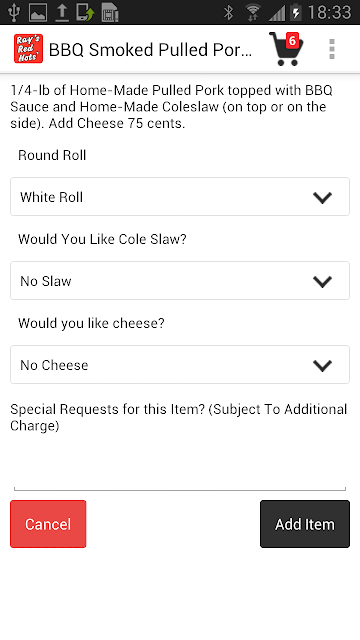Open the shopping cart with 6 items
This screenshot has width=360, height=640.
(286, 49)
